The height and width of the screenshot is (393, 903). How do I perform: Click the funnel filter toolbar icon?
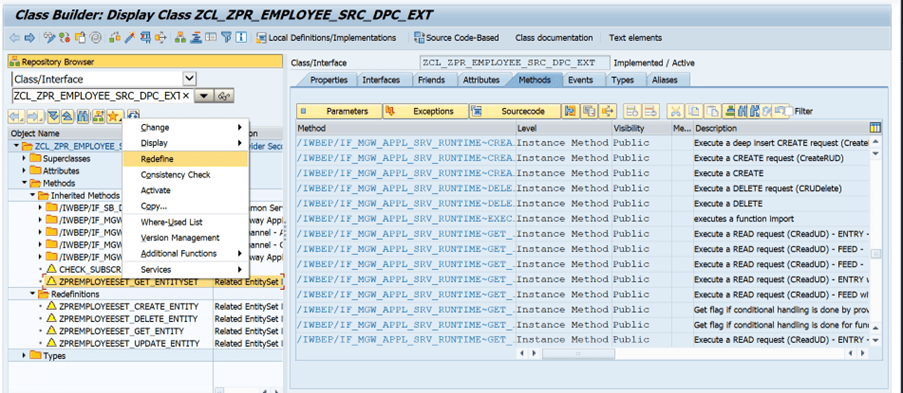tap(226, 38)
